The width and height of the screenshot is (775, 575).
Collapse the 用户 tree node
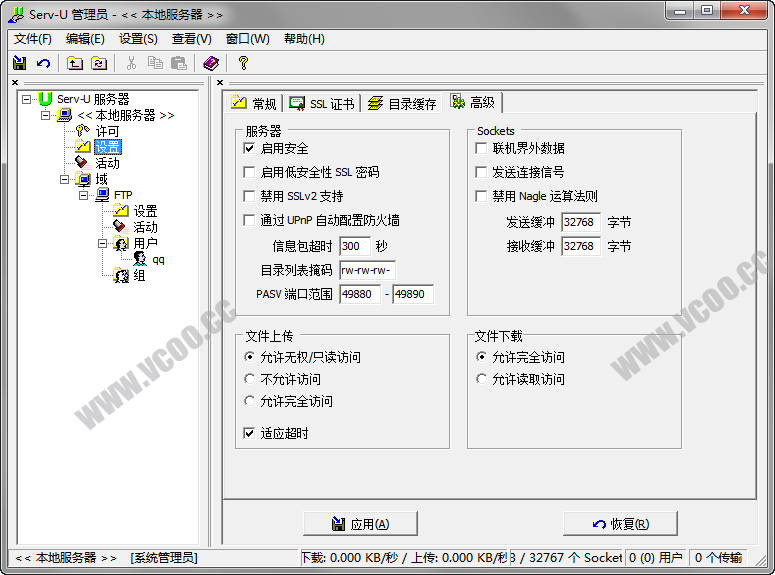coord(103,243)
